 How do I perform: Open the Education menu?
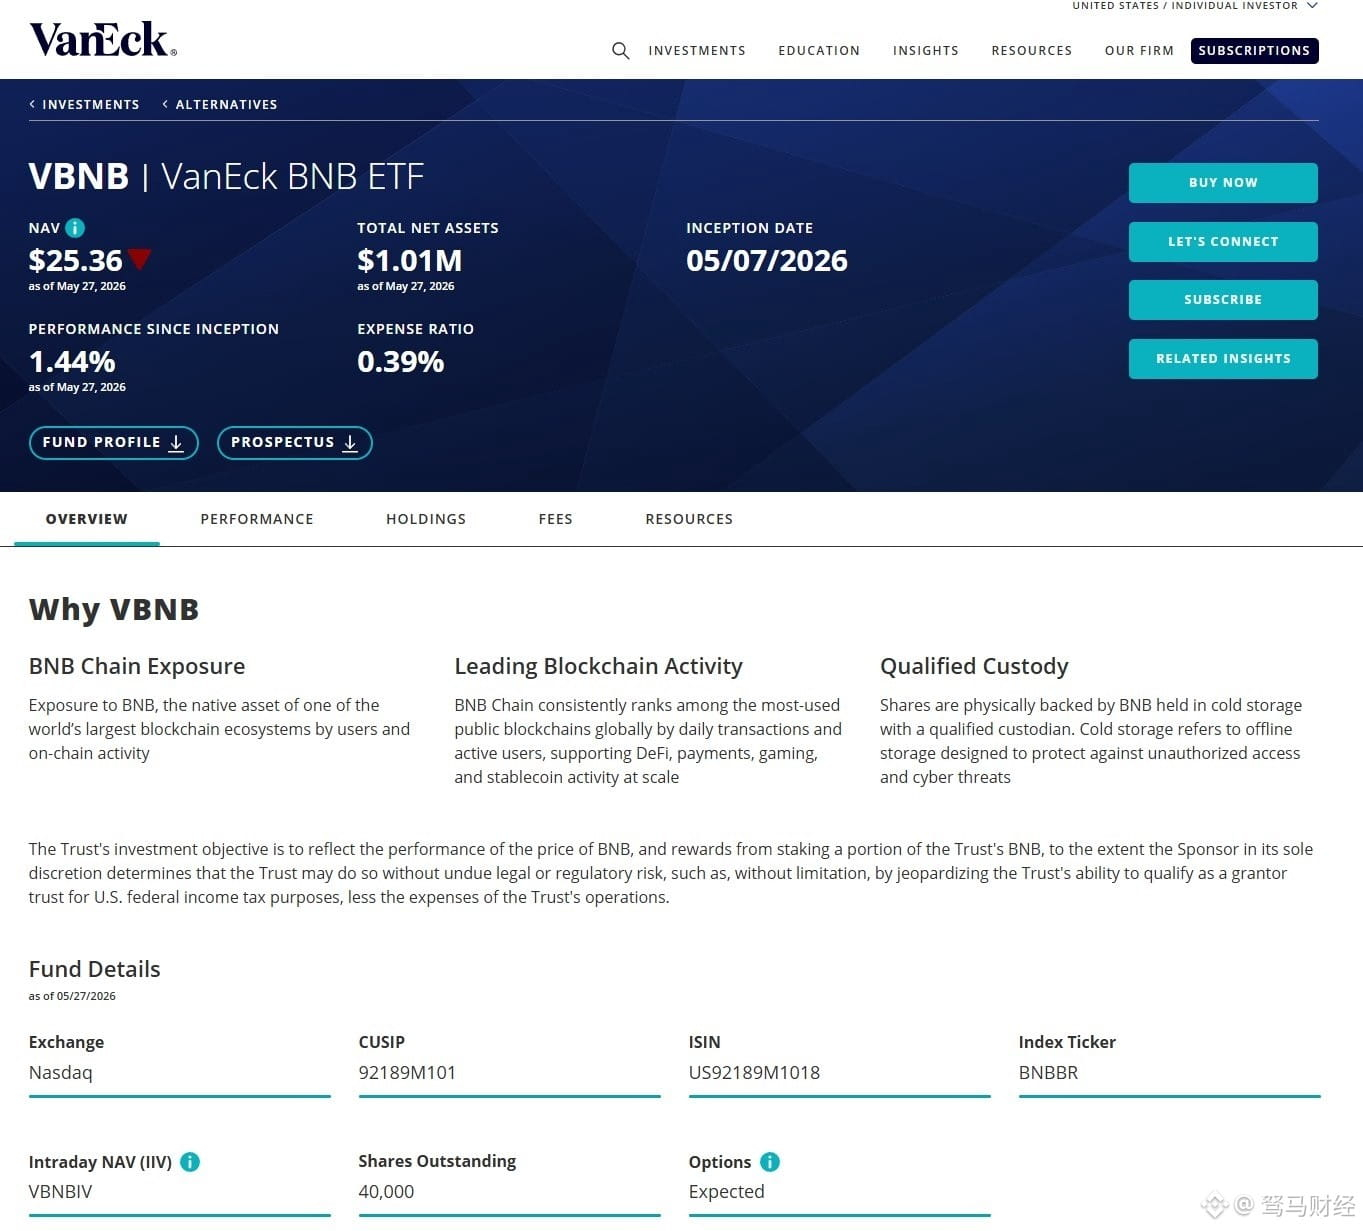tap(819, 51)
